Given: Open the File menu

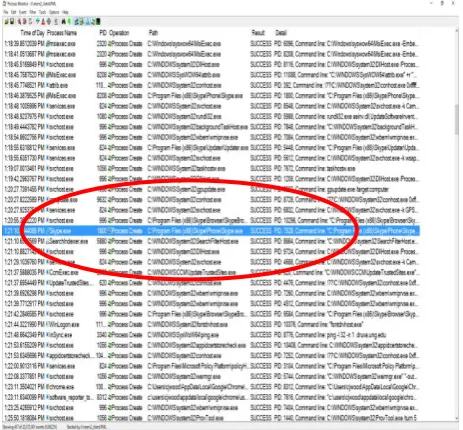Looking at the screenshot, I should tap(6, 12).
